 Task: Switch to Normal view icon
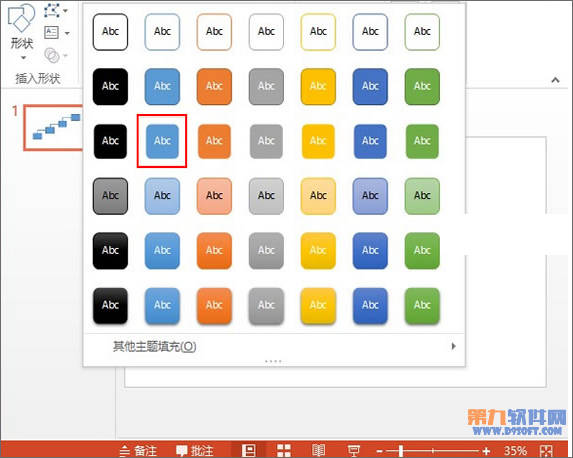(249, 450)
